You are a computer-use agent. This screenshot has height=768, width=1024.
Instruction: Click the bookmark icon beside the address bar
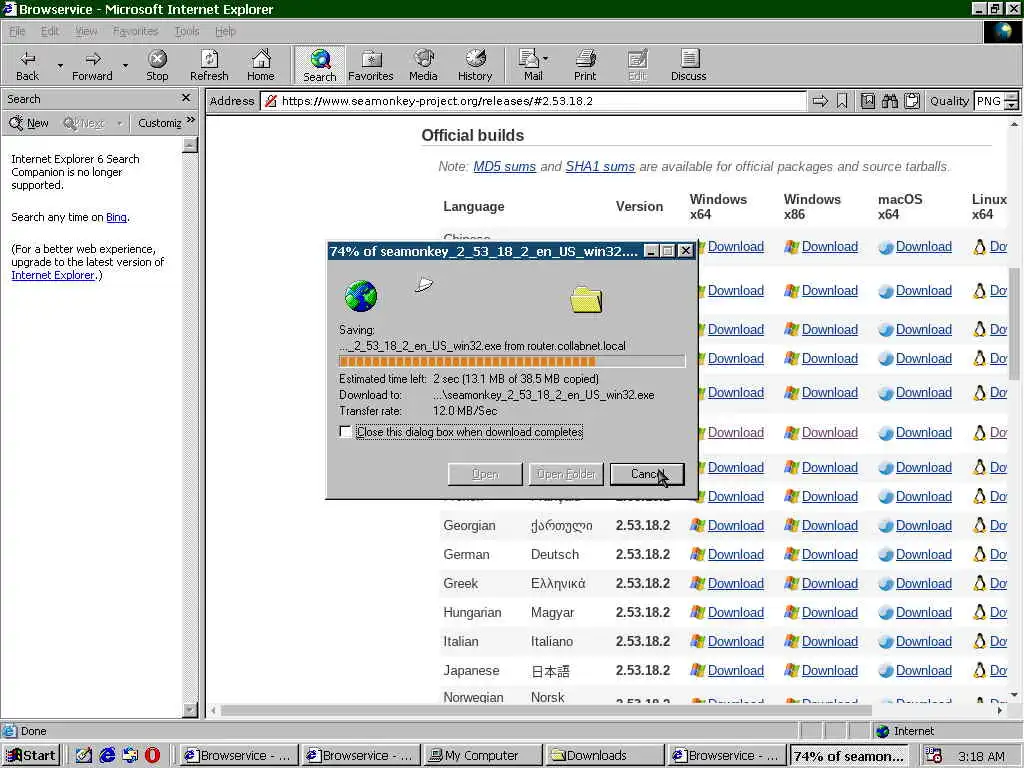[x=842, y=101]
